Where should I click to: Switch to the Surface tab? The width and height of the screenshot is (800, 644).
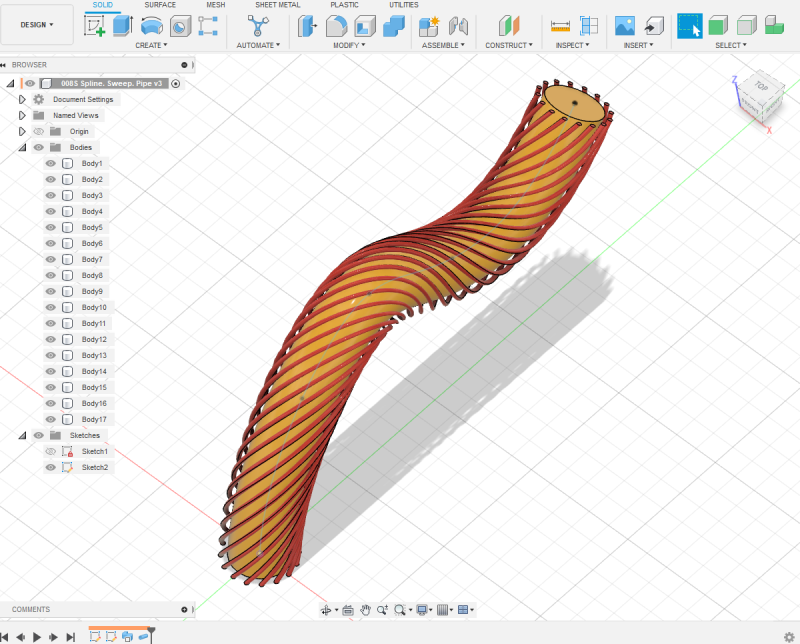coord(160,5)
